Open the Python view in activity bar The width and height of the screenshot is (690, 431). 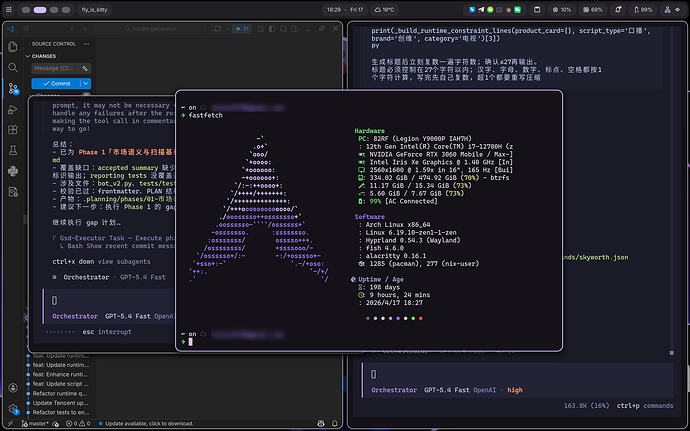point(13,171)
